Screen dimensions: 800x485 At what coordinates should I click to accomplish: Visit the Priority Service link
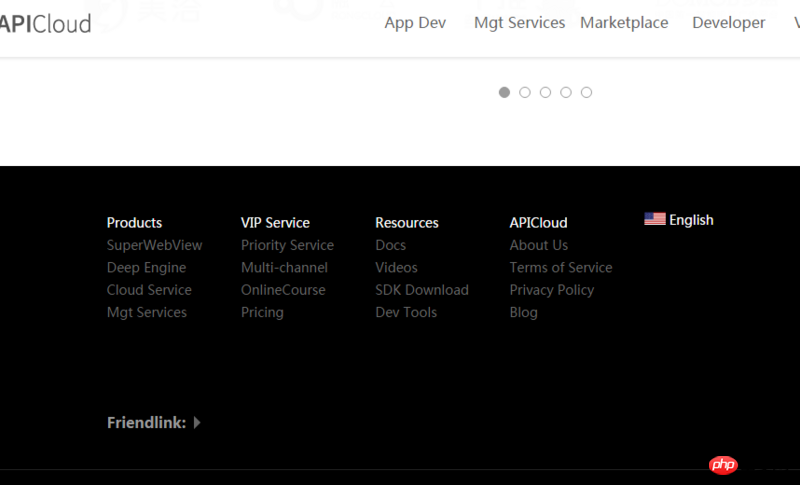click(287, 245)
